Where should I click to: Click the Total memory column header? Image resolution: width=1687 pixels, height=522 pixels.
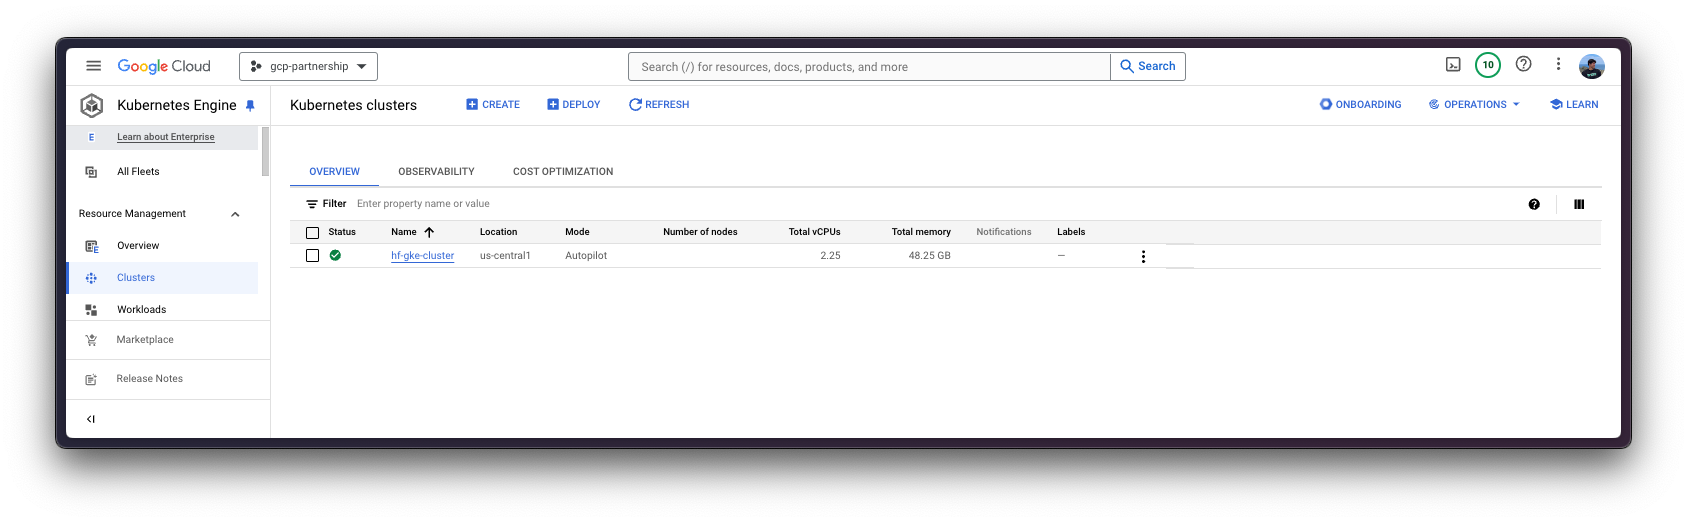(x=921, y=232)
